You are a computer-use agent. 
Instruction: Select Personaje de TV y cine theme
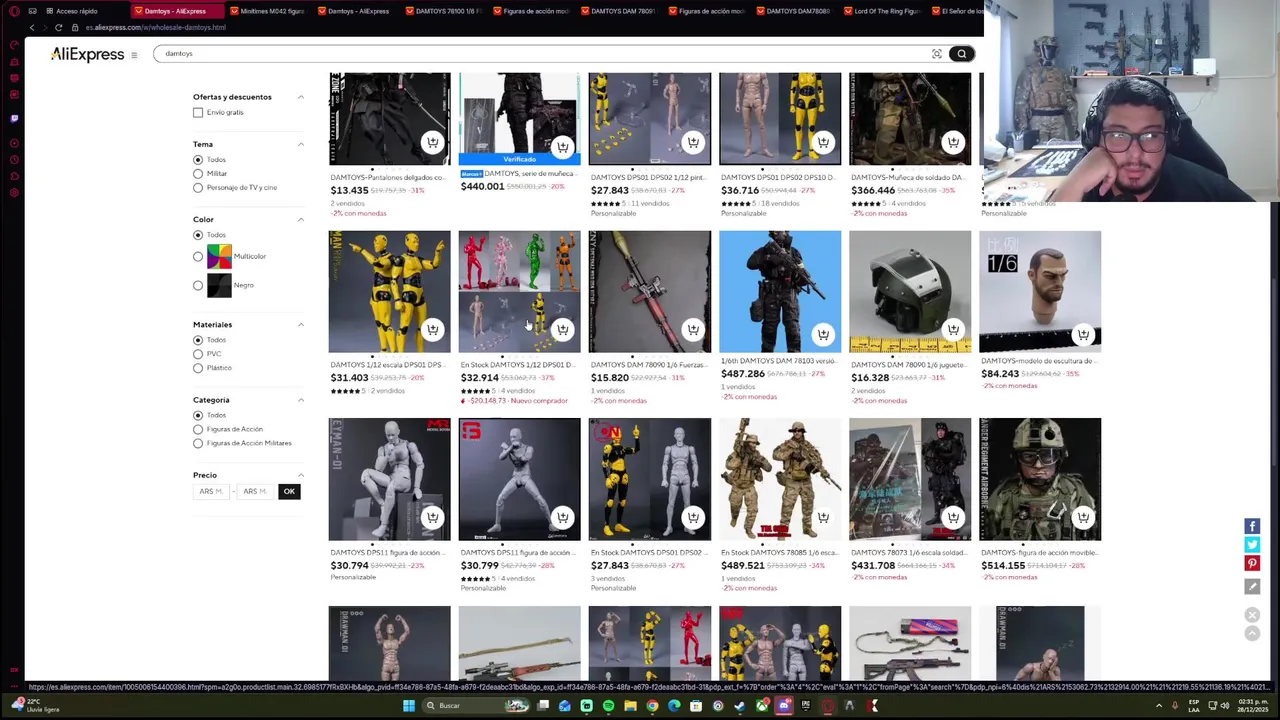coord(198,188)
